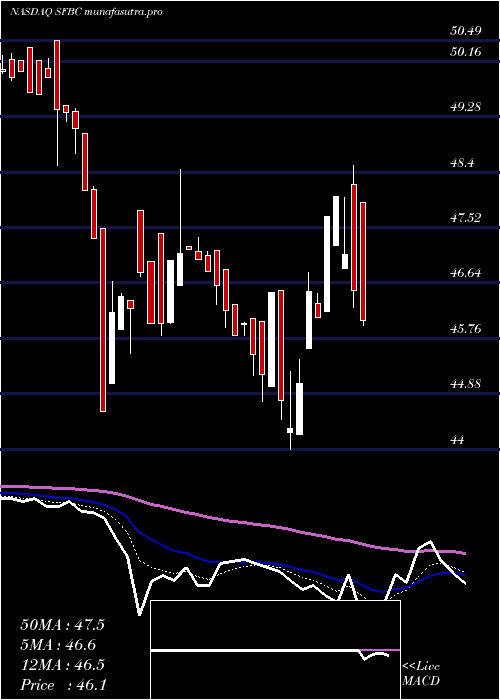Click inside the MACD indicator panel
500x700 pixels.
275,650
